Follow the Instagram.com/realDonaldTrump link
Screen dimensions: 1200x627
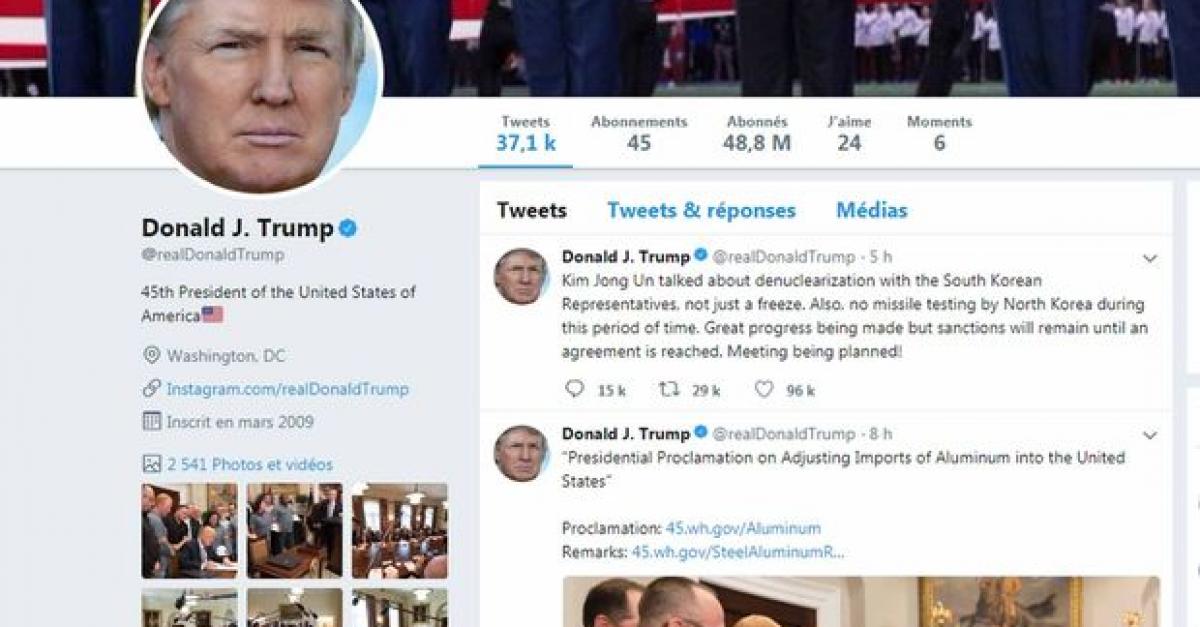point(288,389)
